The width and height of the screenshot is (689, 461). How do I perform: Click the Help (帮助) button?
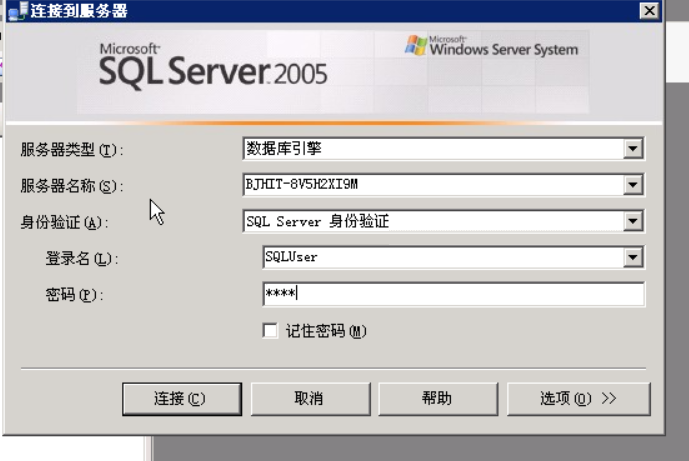tap(438, 399)
